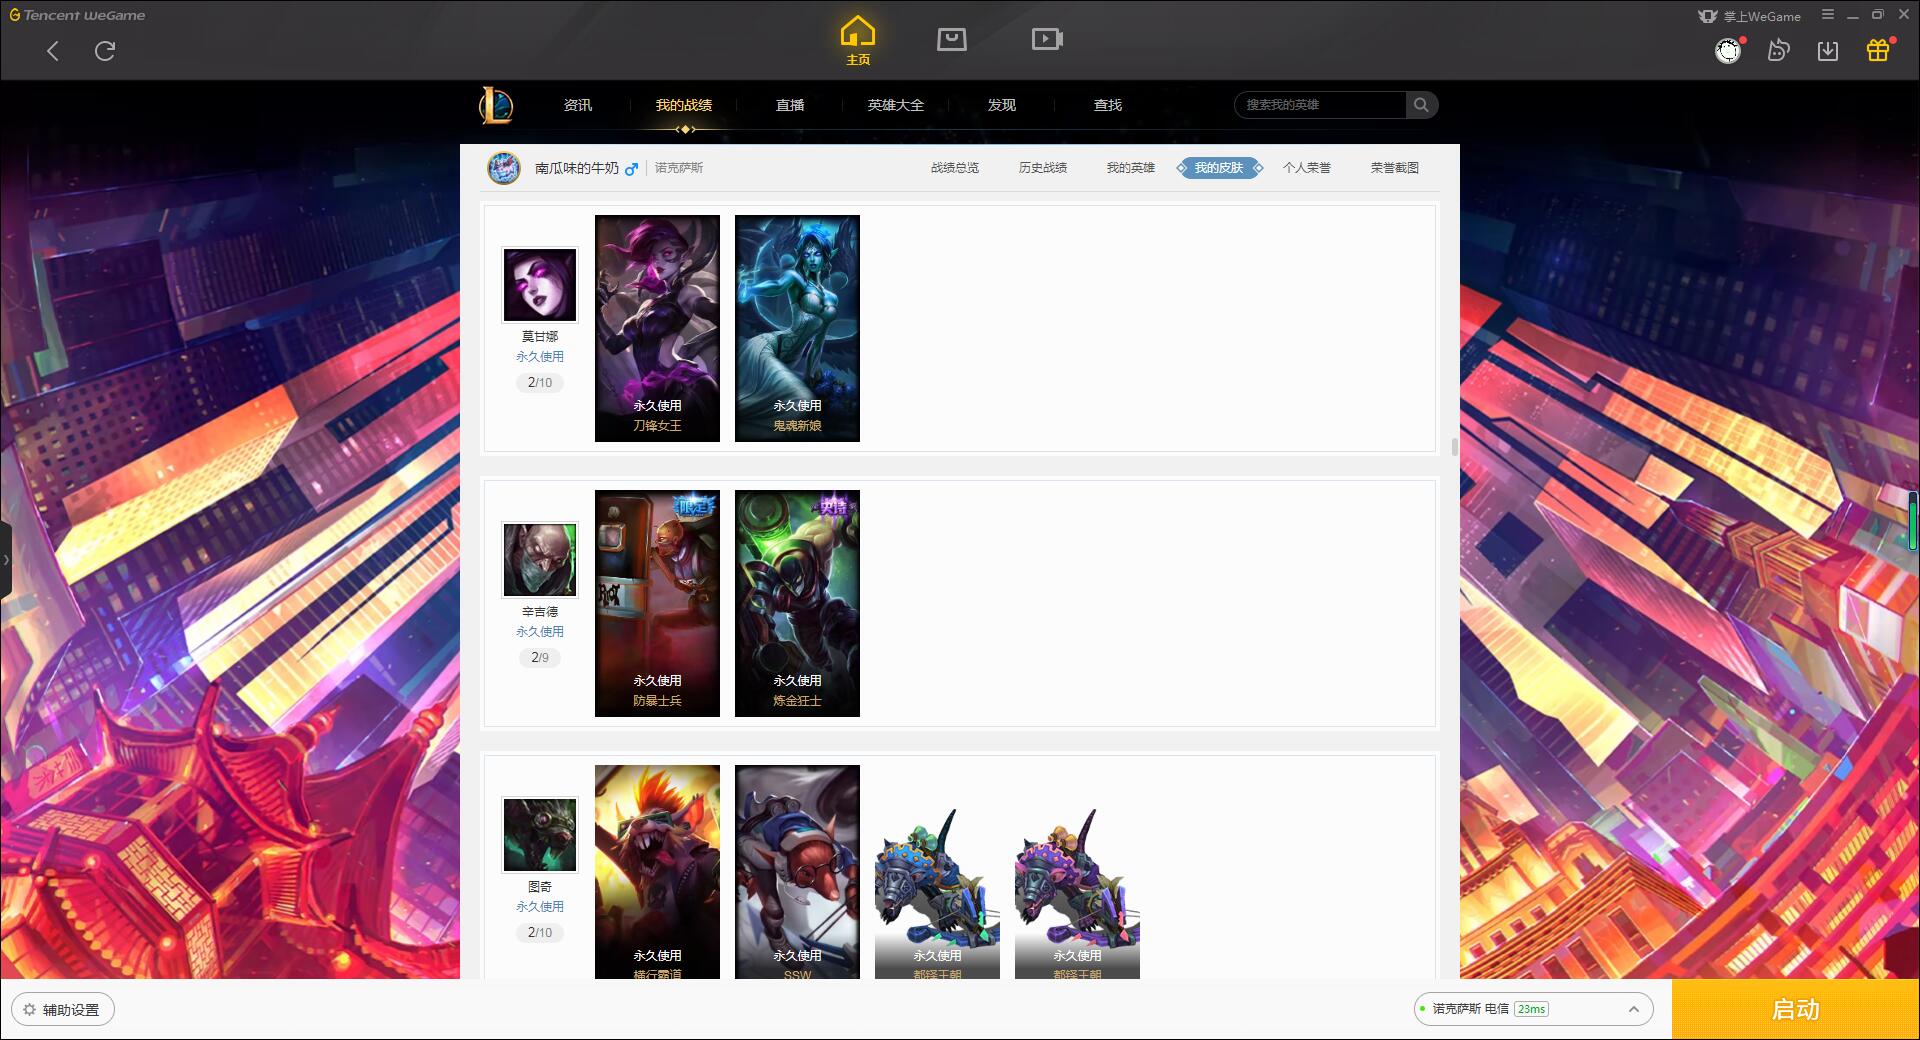Open the 资讯 tab
1920x1040 pixels.
coord(578,105)
